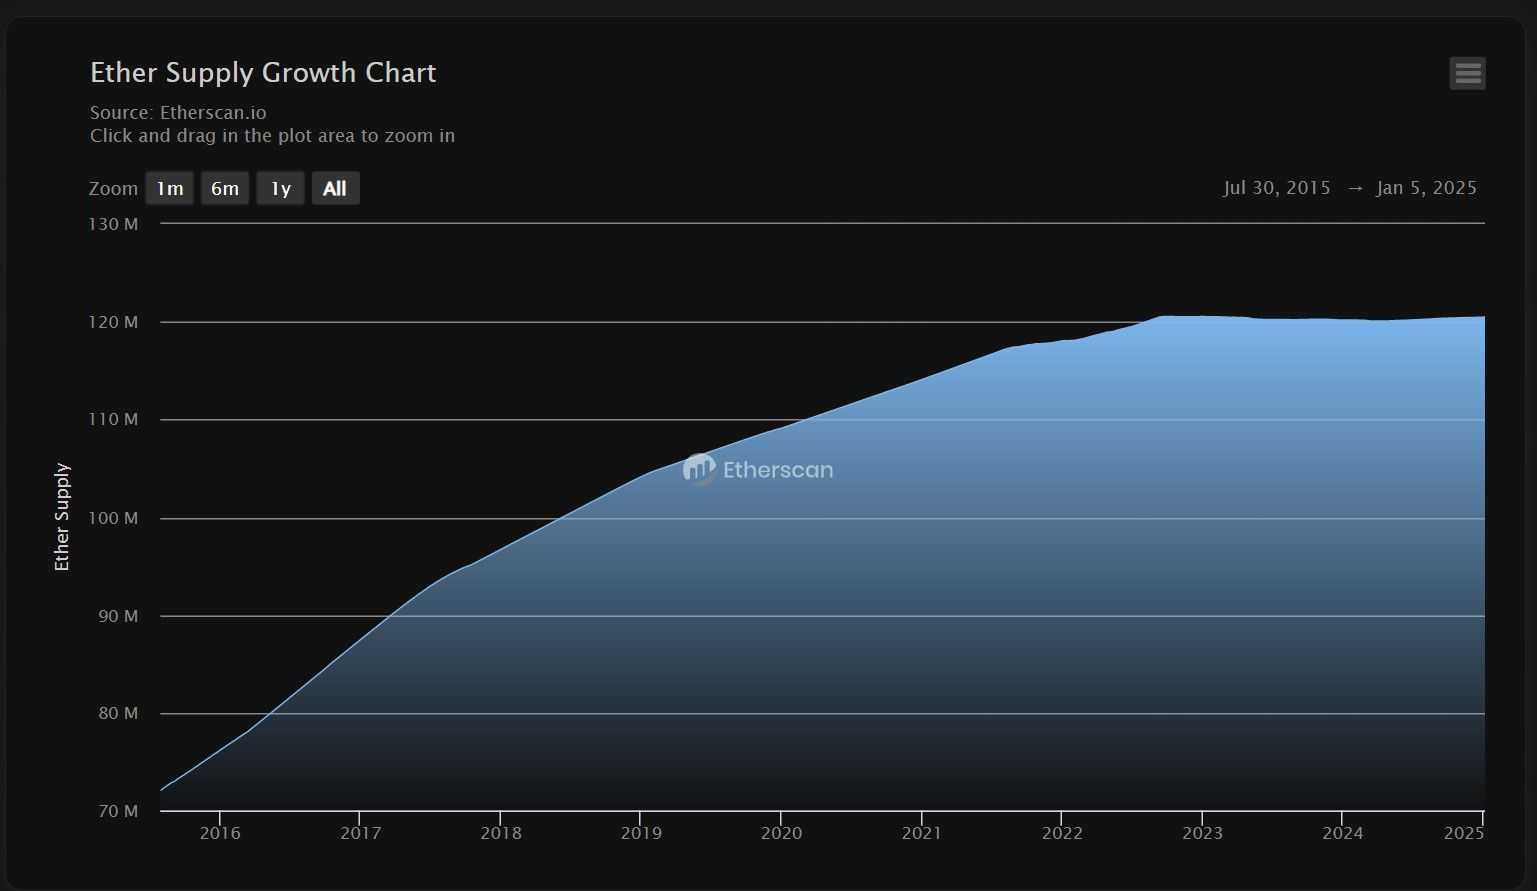This screenshot has width=1537, height=891.
Task: Select the 6m zoom range
Action: [x=225, y=188]
